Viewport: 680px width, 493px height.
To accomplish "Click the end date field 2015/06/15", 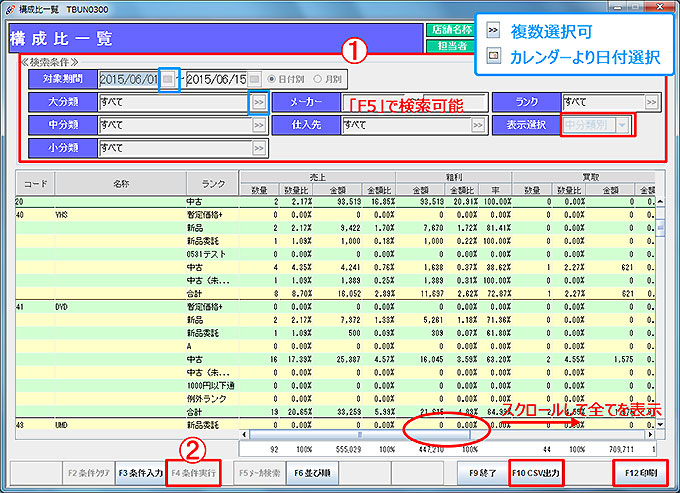I will click(216, 79).
